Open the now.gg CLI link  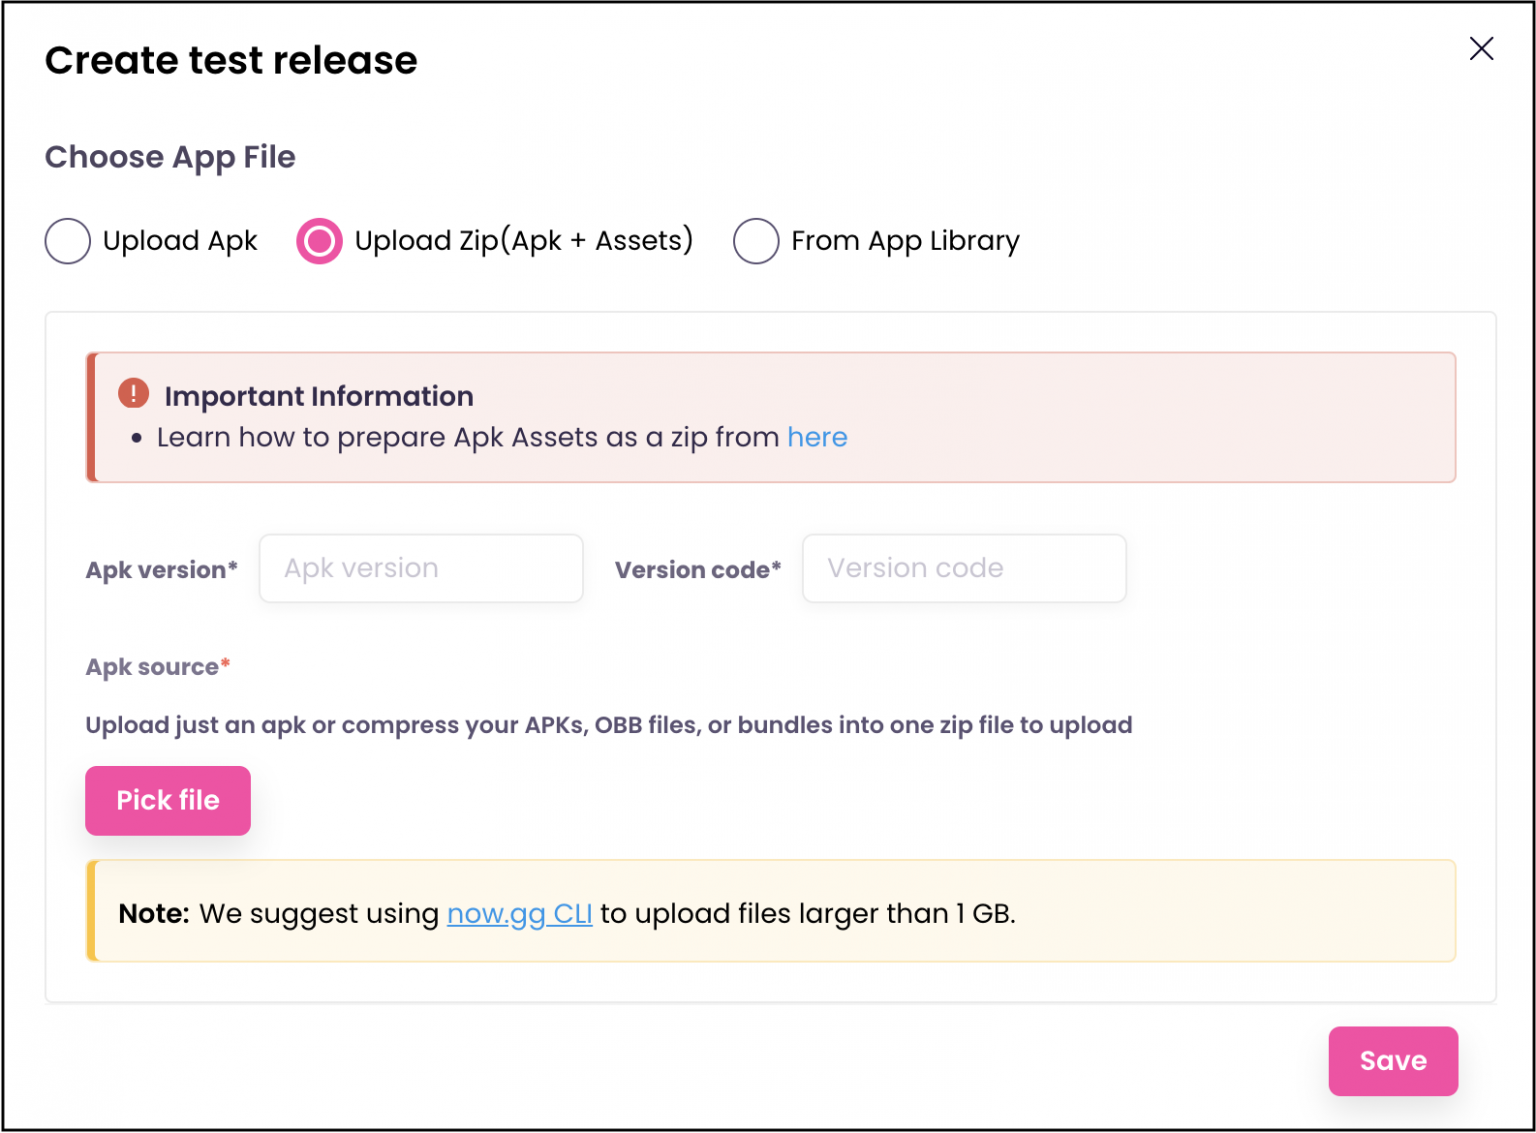pyautogui.click(x=519, y=913)
